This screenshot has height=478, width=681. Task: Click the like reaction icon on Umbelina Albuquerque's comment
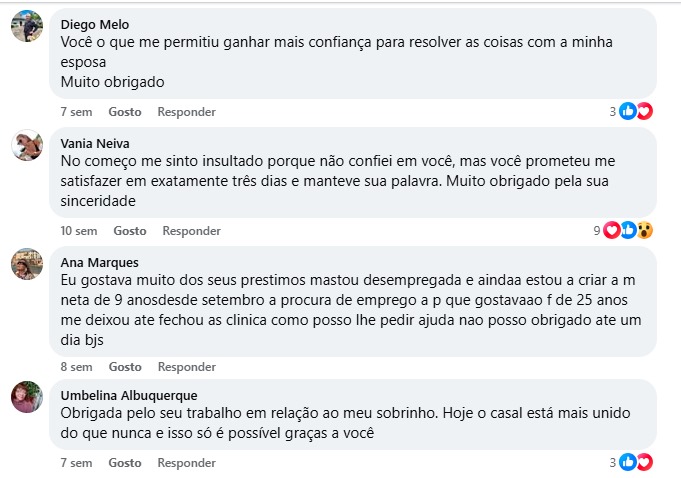(x=628, y=462)
